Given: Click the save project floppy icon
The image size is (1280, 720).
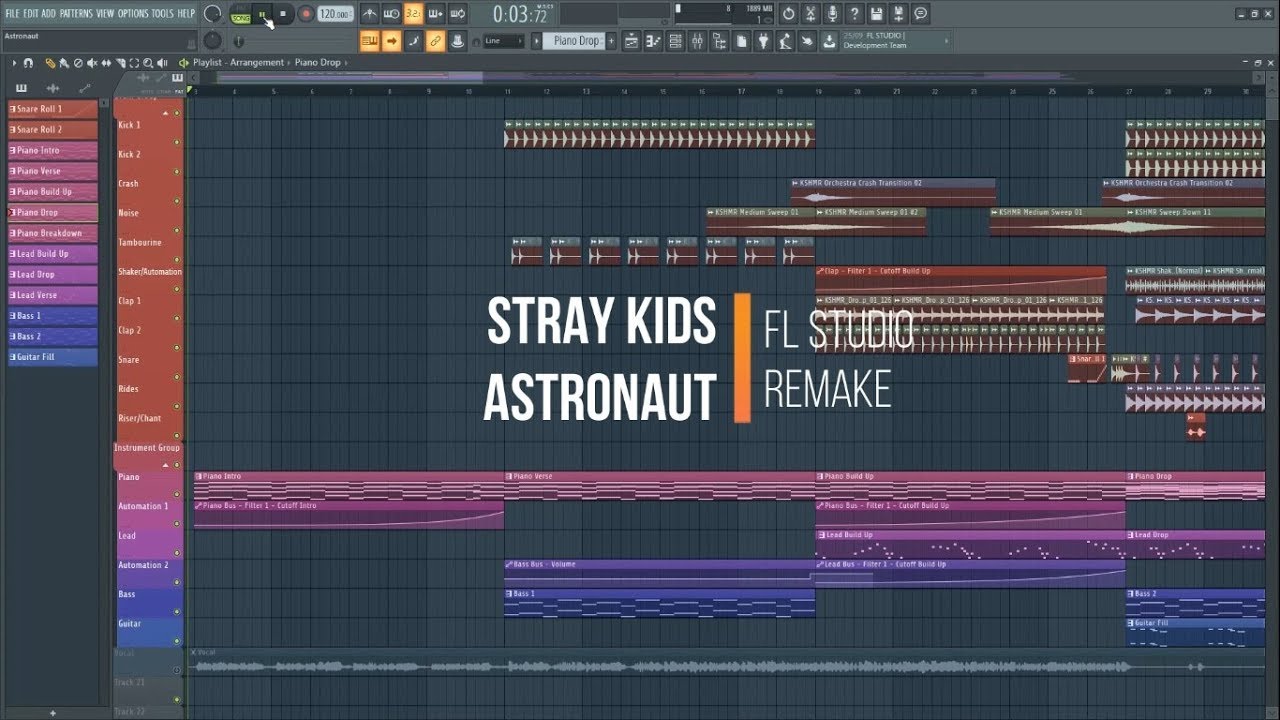Looking at the screenshot, I should 876,14.
